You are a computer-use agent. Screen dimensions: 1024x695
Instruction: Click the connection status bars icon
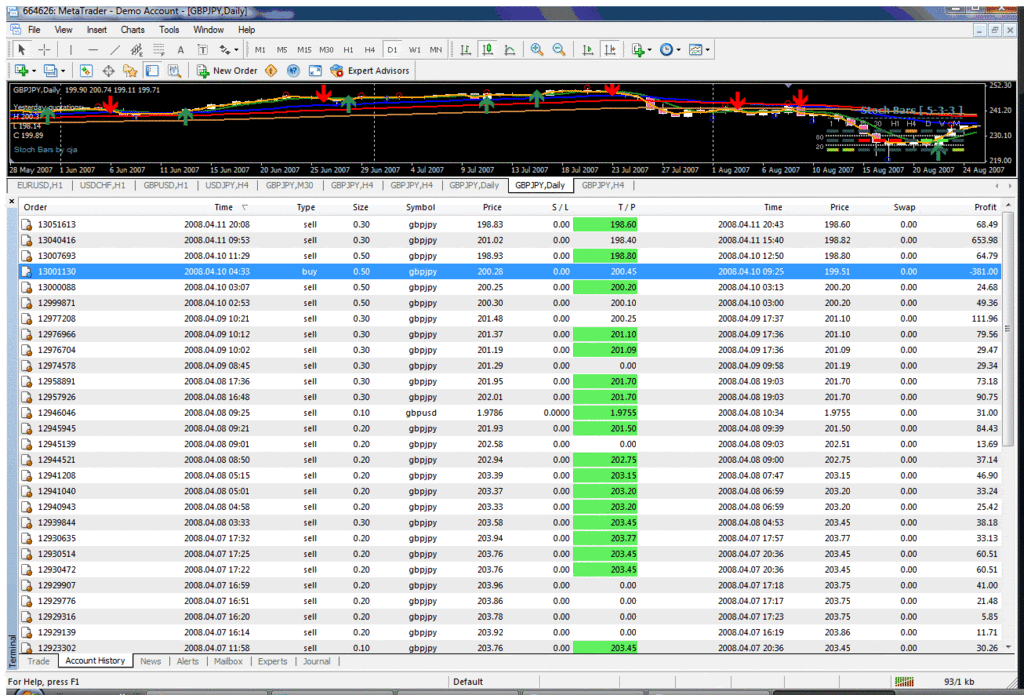coord(904,682)
